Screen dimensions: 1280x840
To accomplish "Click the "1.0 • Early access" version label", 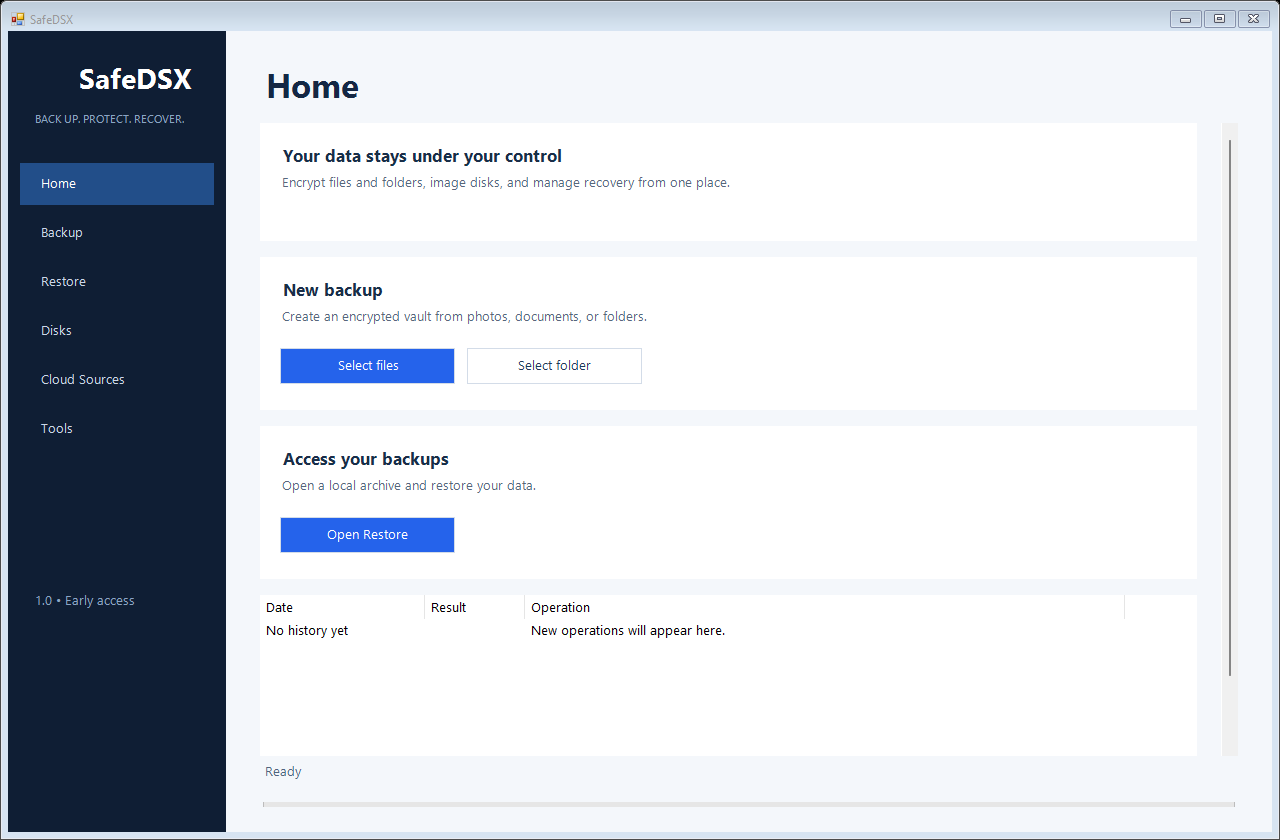I will 85,601.
